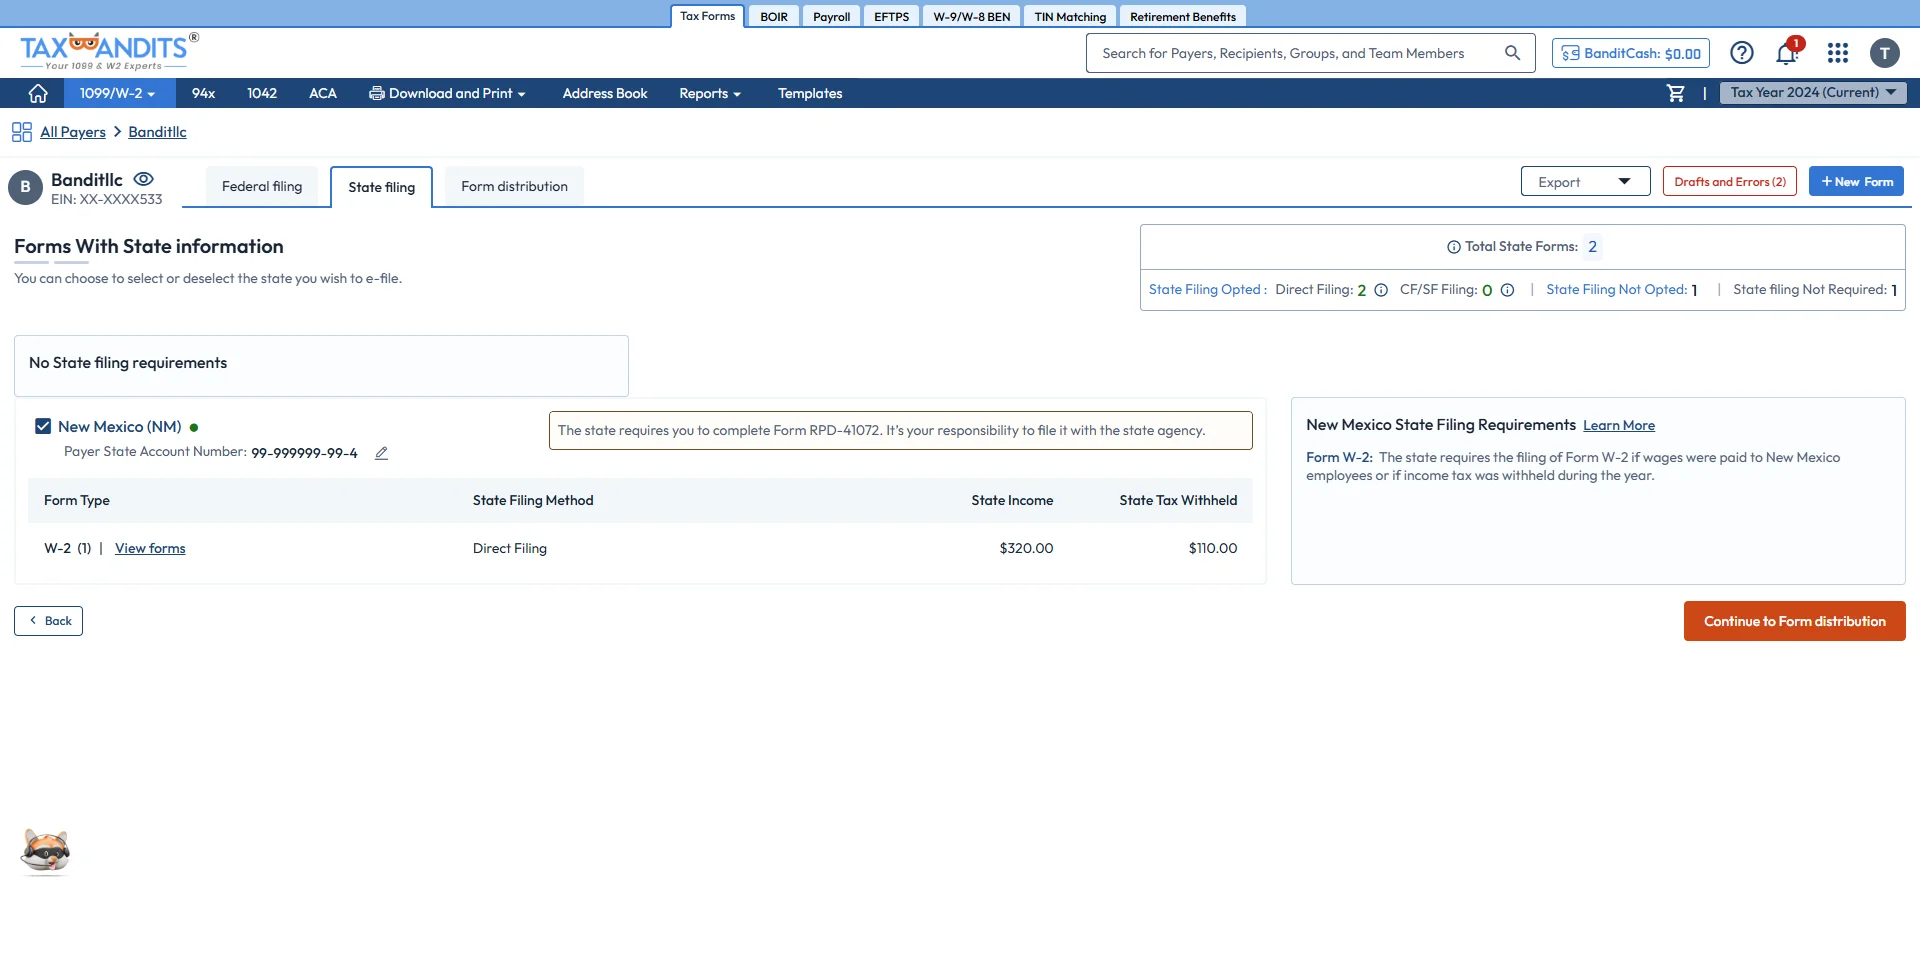Click the State Tax Withheld value $110.00
Screen dimensions: 1920x953
pyautogui.click(x=1212, y=548)
